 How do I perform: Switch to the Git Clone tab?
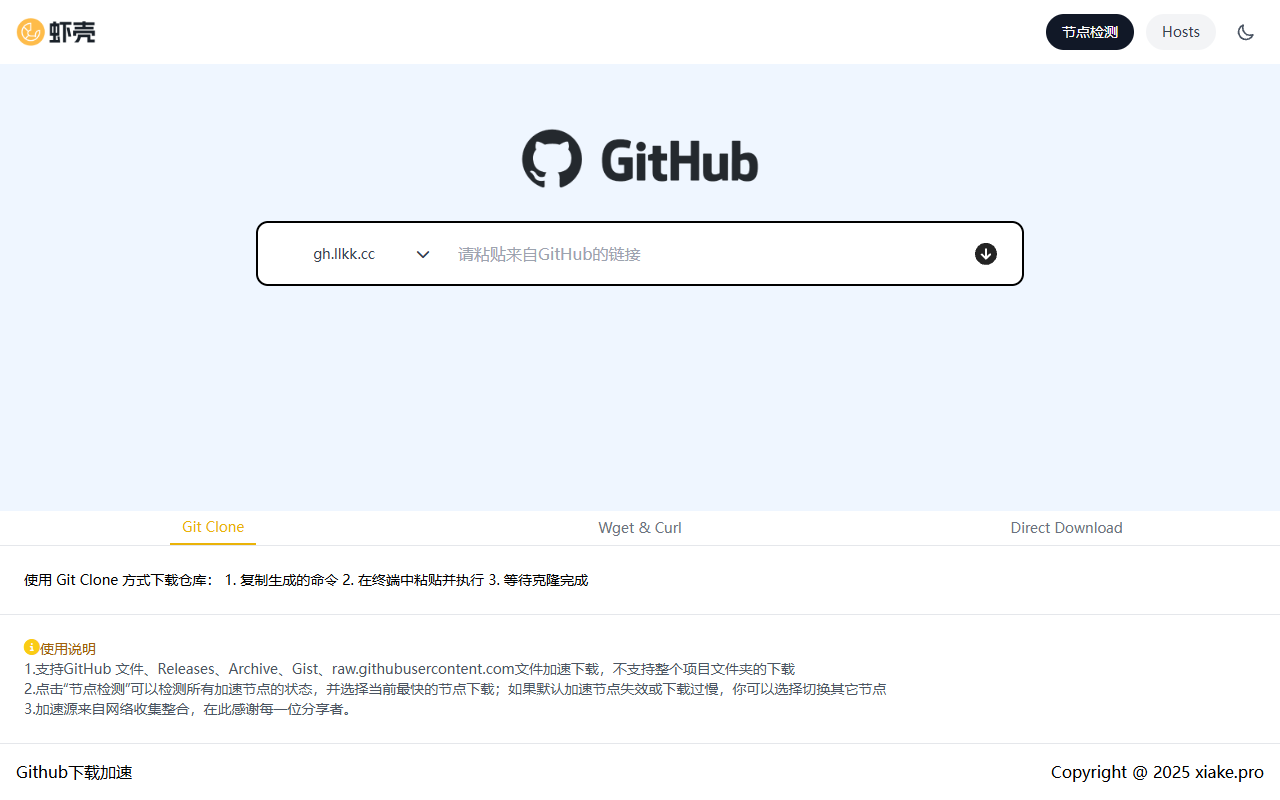click(213, 527)
